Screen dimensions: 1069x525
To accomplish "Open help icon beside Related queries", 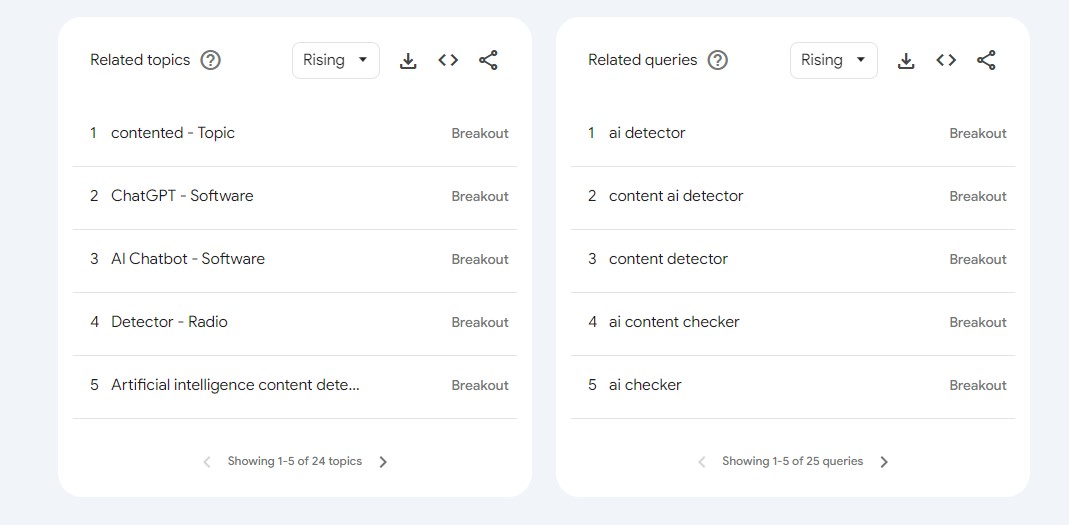I will click(718, 60).
